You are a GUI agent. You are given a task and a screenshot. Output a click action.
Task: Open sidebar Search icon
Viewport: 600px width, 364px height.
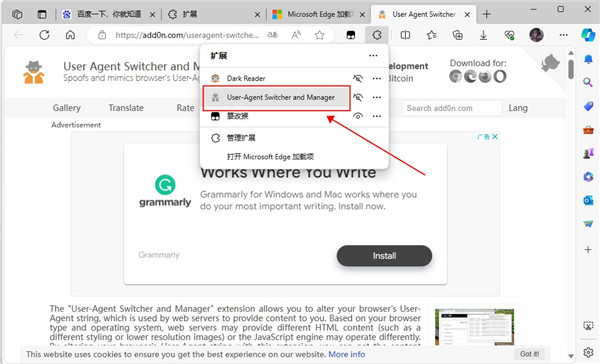click(x=588, y=82)
